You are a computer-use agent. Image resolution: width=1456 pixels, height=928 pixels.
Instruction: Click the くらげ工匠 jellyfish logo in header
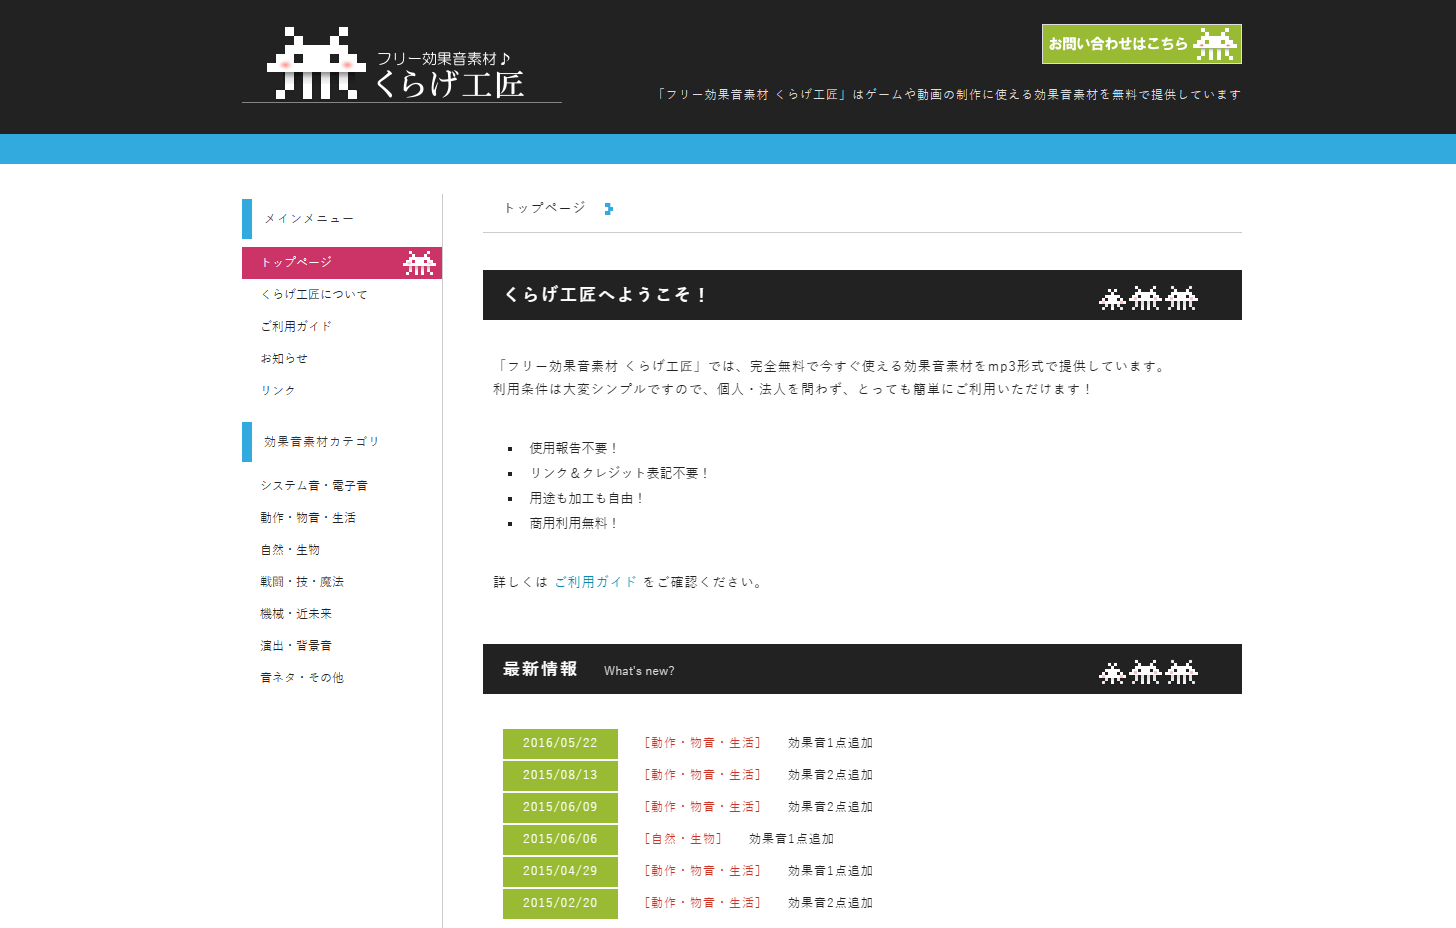[x=401, y=64]
